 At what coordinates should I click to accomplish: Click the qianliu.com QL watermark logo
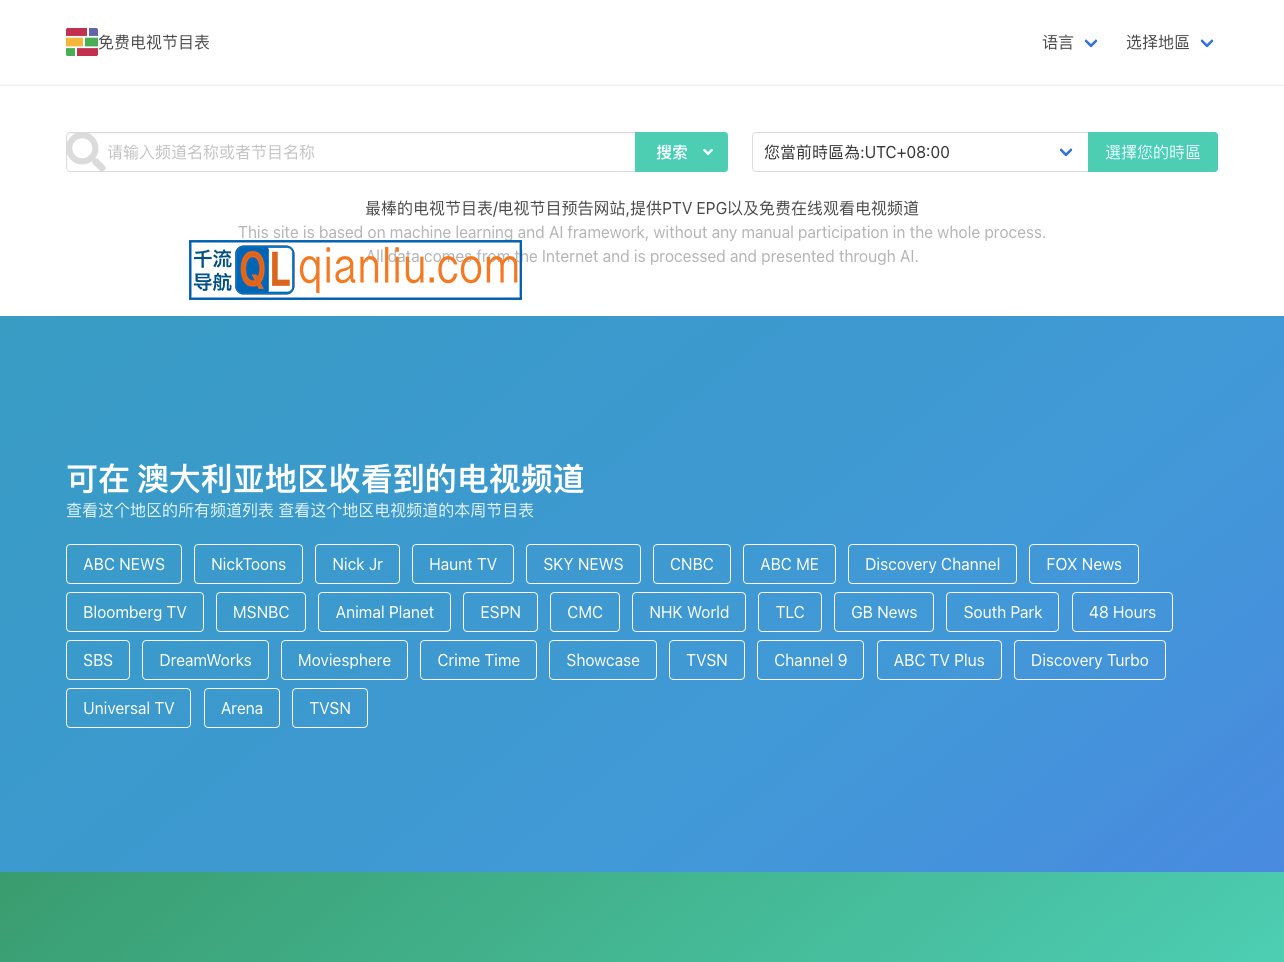point(355,269)
